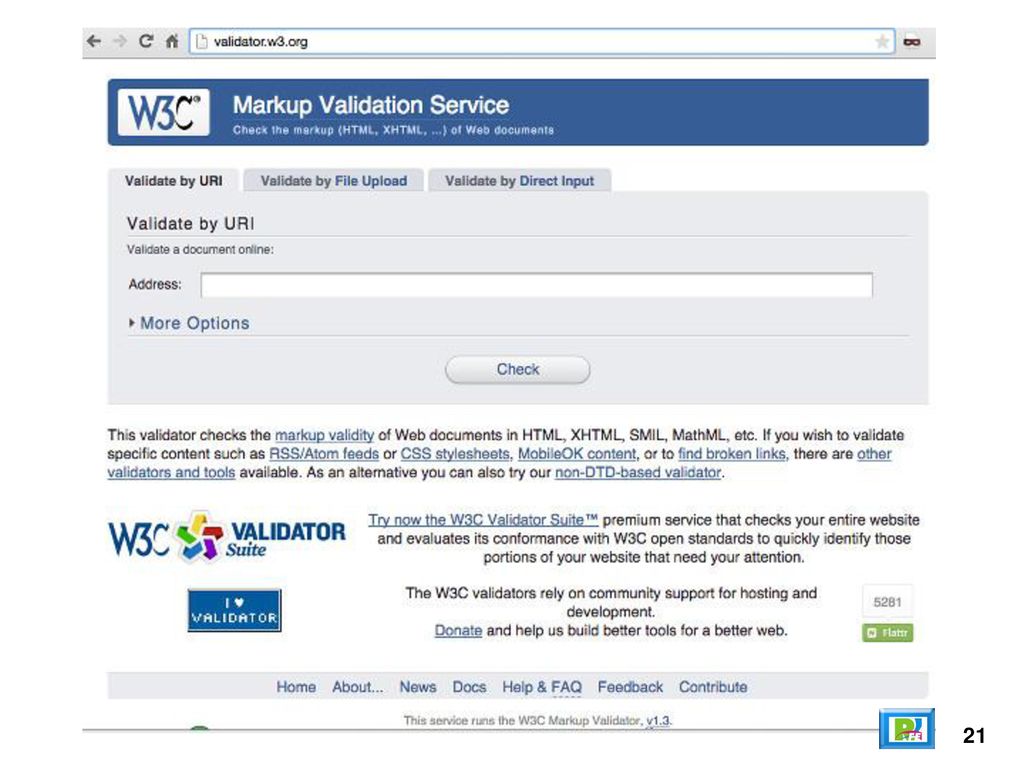Click the W3C Validator Suite logo
1024x768 pixels.
pyautogui.click(x=227, y=537)
